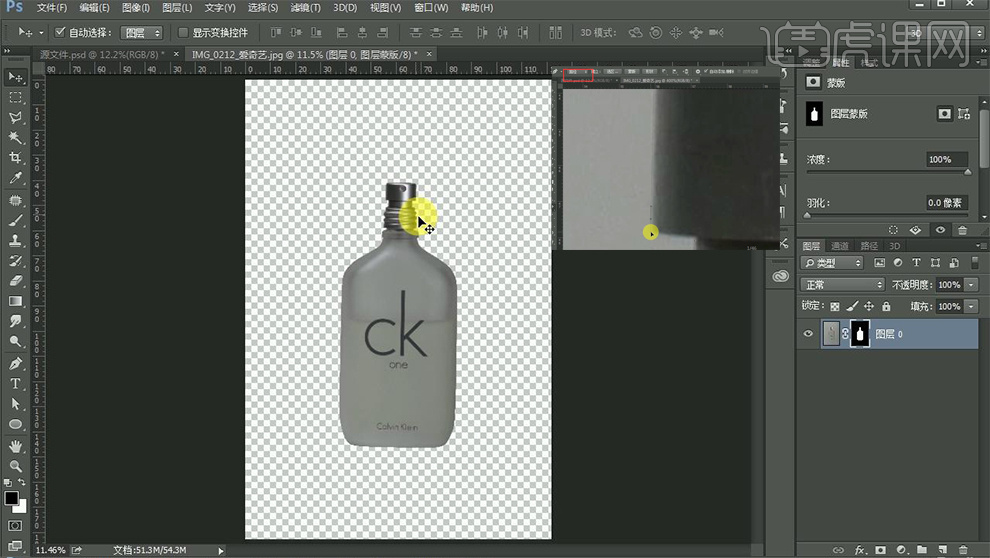The image size is (990, 558).
Task: Open status bar info arrow
Action: [220, 550]
